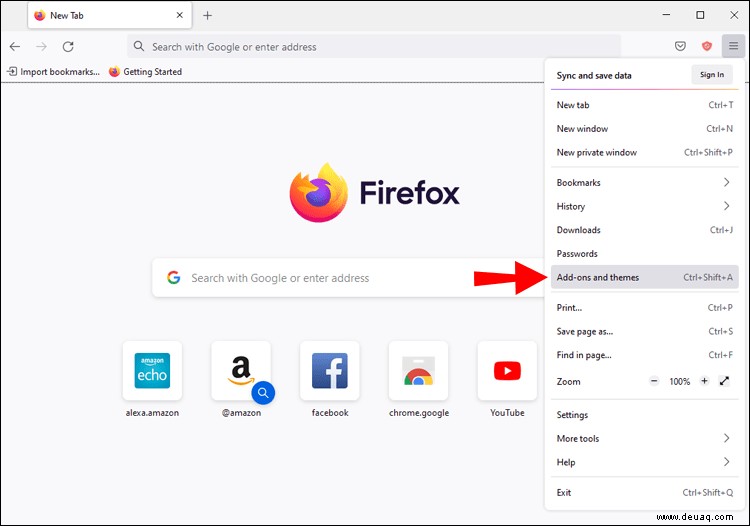Expand Bookmarks submenu
The image size is (750, 526).
tap(644, 183)
